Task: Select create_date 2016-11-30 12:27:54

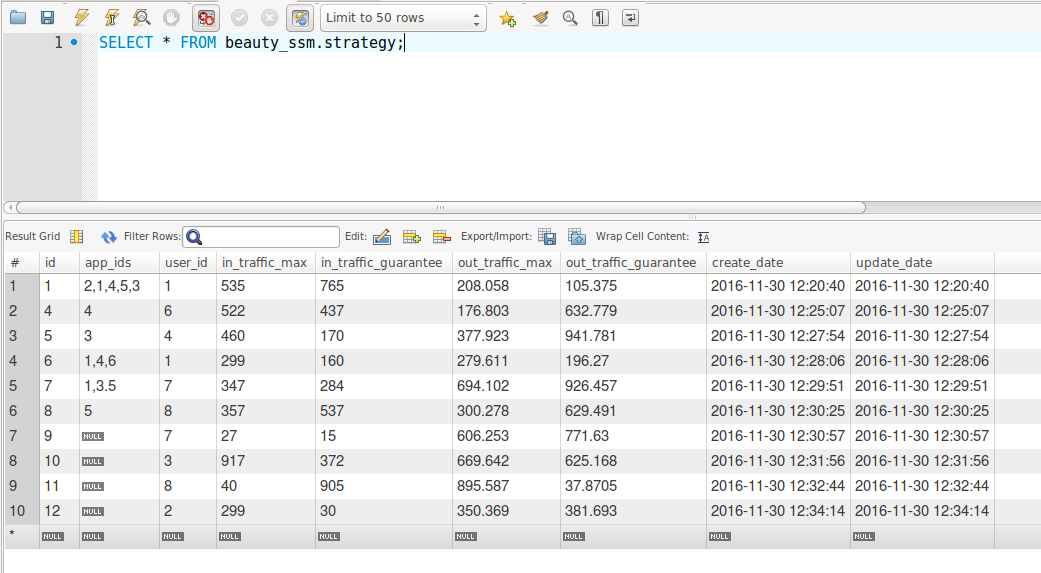Action: point(778,336)
